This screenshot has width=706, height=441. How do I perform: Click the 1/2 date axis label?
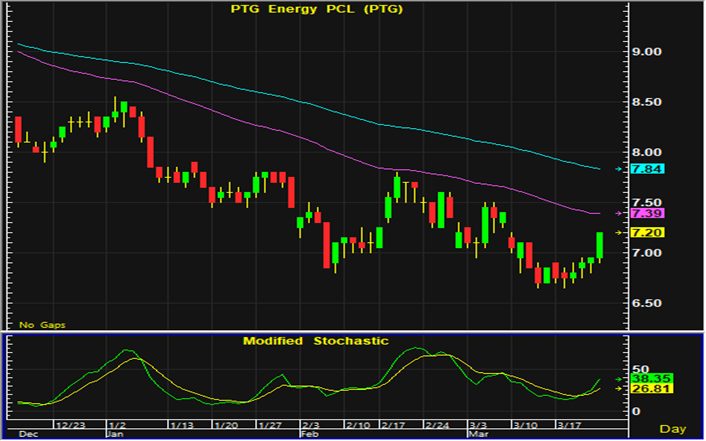[117, 425]
